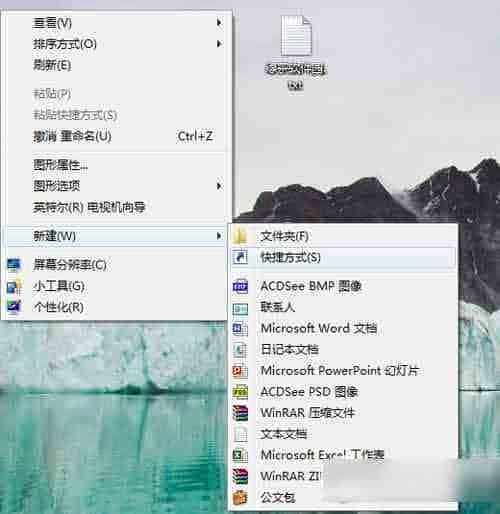
Task: Open 个性化(R) from the context menu
Action: pyautogui.click(x=116, y=307)
